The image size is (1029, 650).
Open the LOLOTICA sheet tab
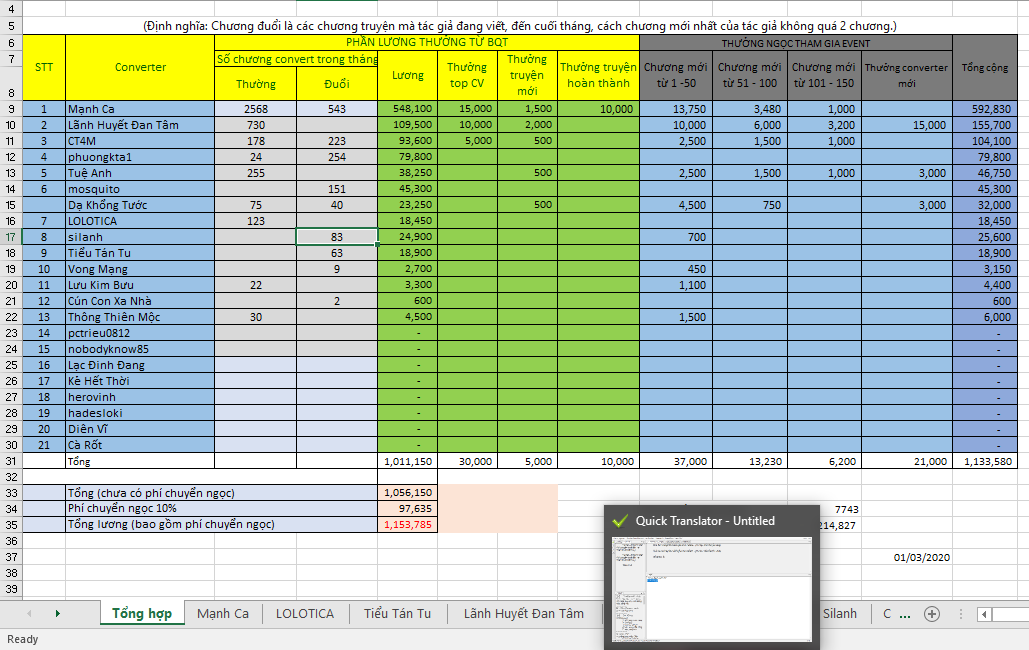(x=304, y=614)
